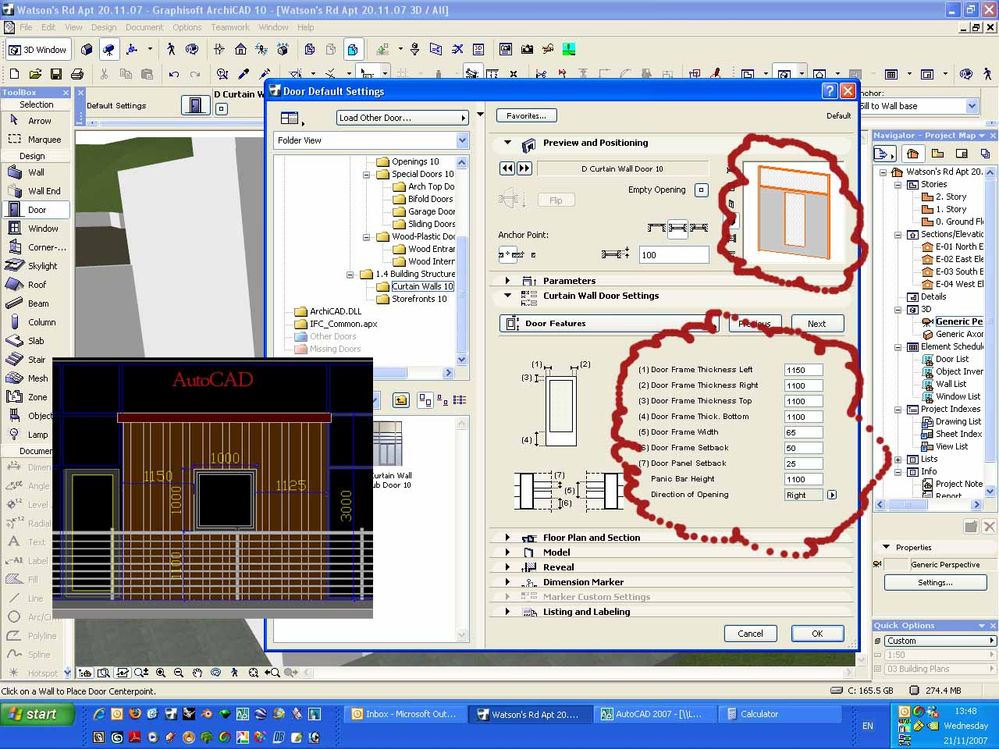Click the Print icon in toolbar
This screenshot has height=749, width=999.
[77, 74]
